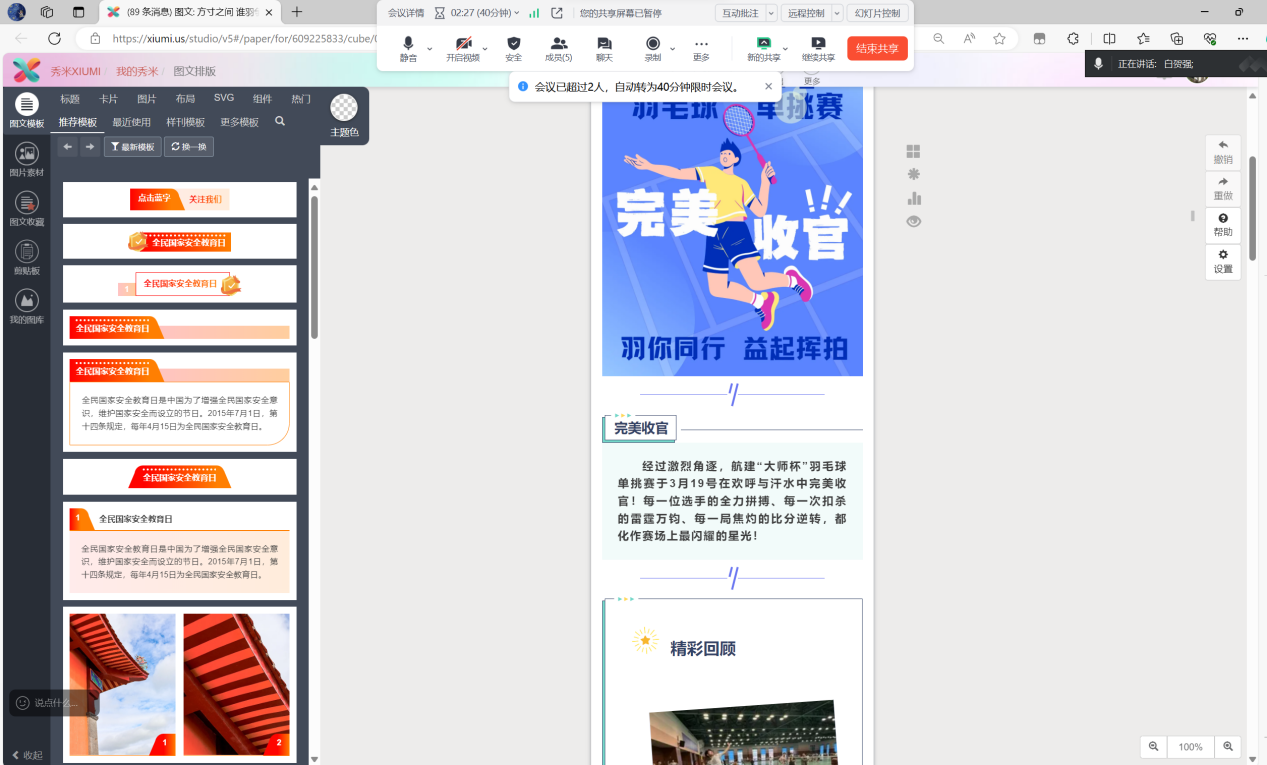Image resolution: width=1267 pixels, height=765 pixels.
Task: Expand the 互动批注 dropdown arrow
Action: [x=771, y=13]
